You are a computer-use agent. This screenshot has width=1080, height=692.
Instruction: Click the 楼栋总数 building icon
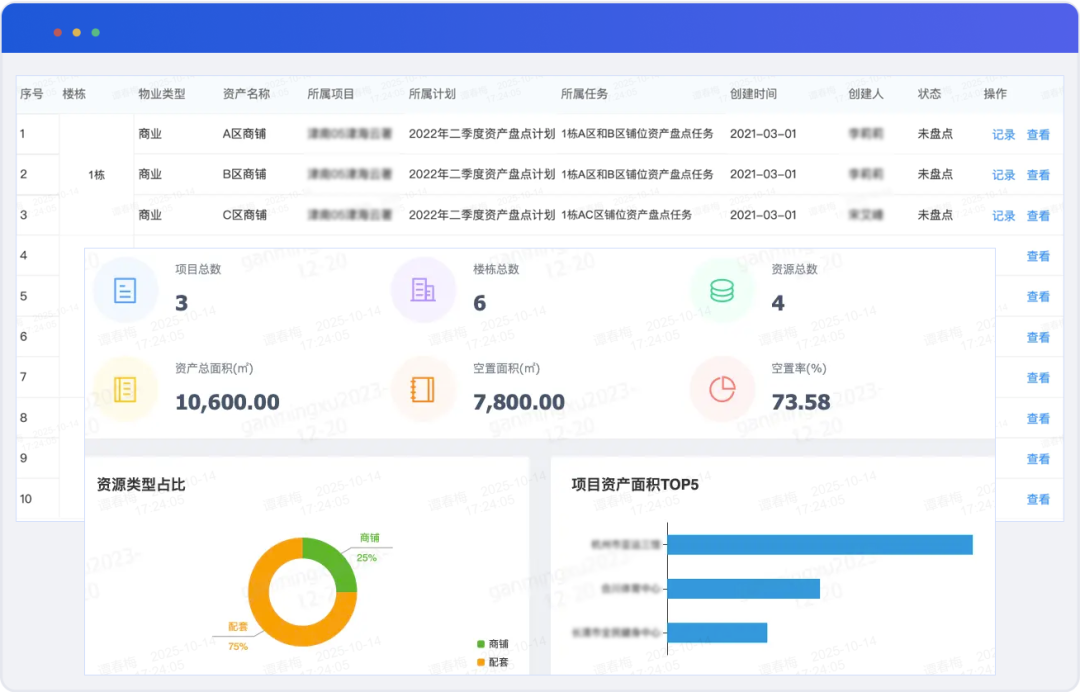tap(423, 290)
